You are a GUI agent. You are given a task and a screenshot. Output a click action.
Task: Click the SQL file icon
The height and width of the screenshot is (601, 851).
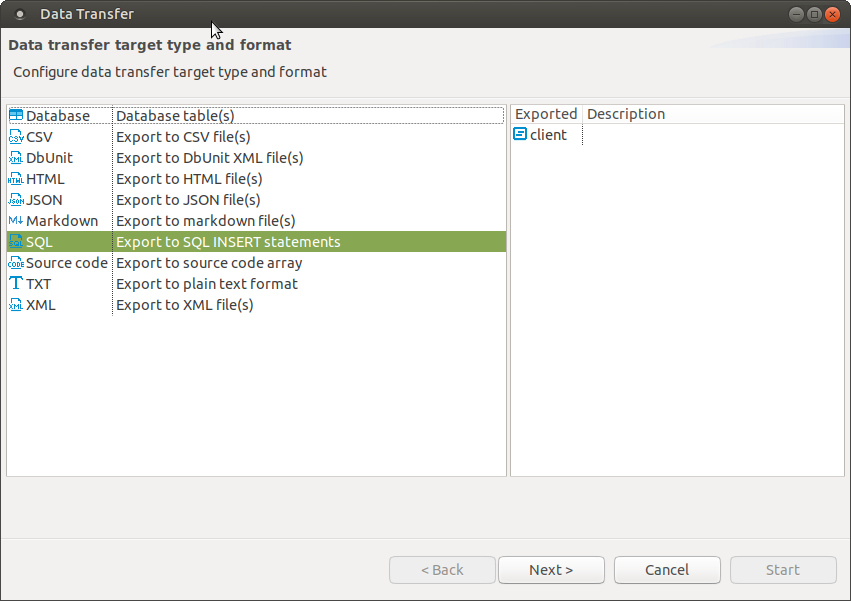[16, 242]
